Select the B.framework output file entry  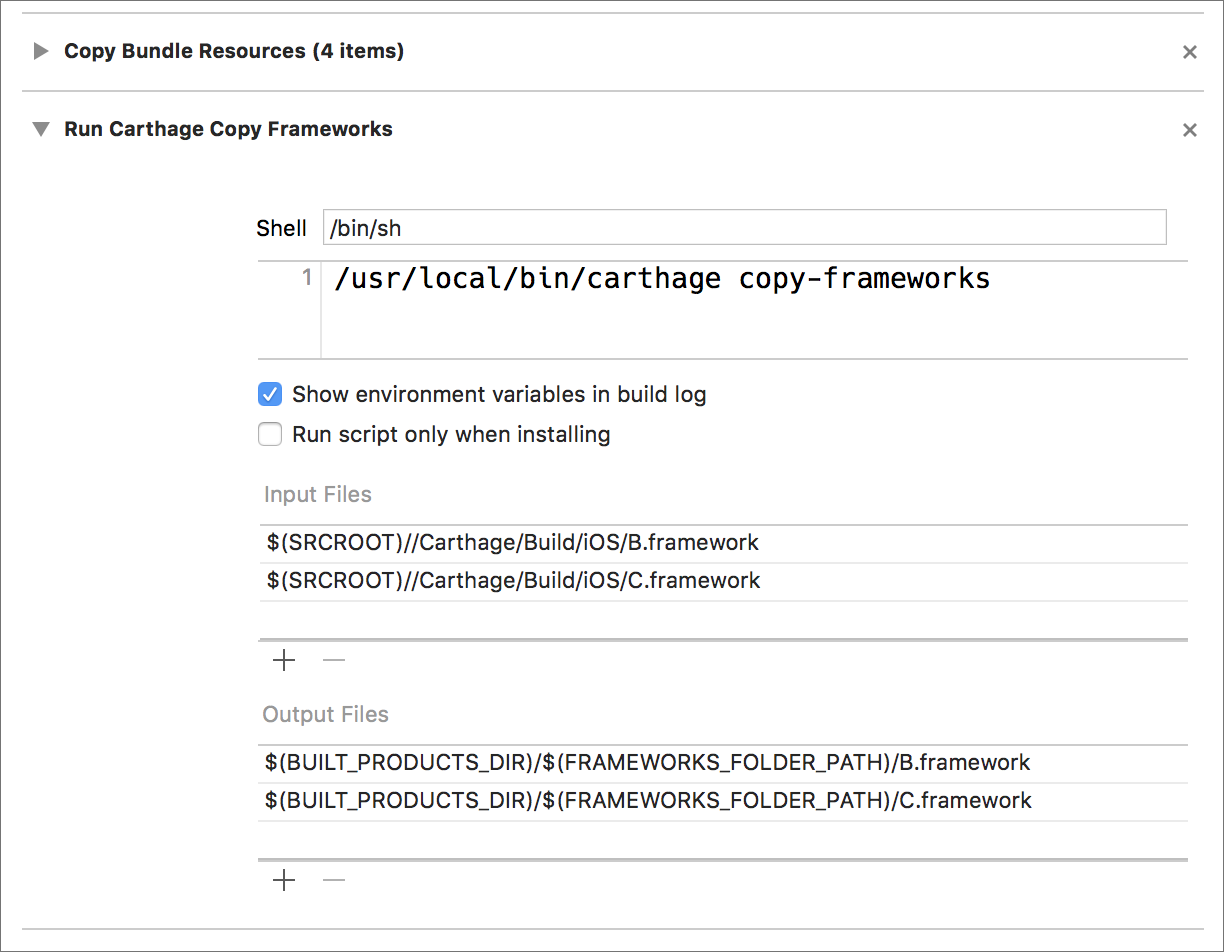tap(646, 762)
